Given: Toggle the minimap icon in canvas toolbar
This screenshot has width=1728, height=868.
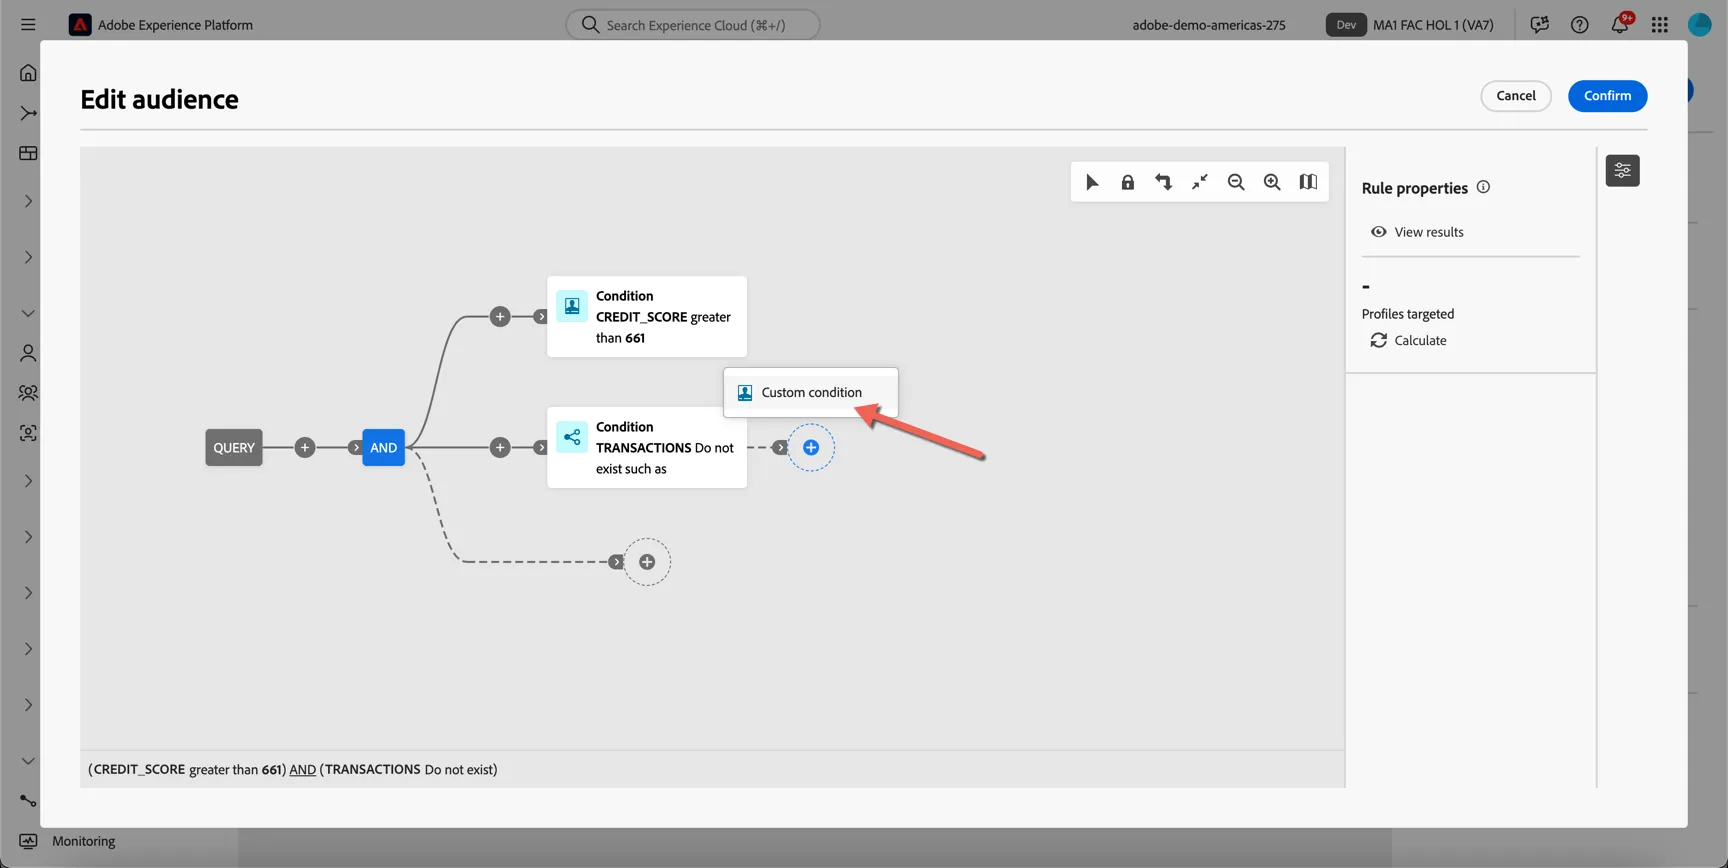Looking at the screenshot, I should click(x=1308, y=182).
